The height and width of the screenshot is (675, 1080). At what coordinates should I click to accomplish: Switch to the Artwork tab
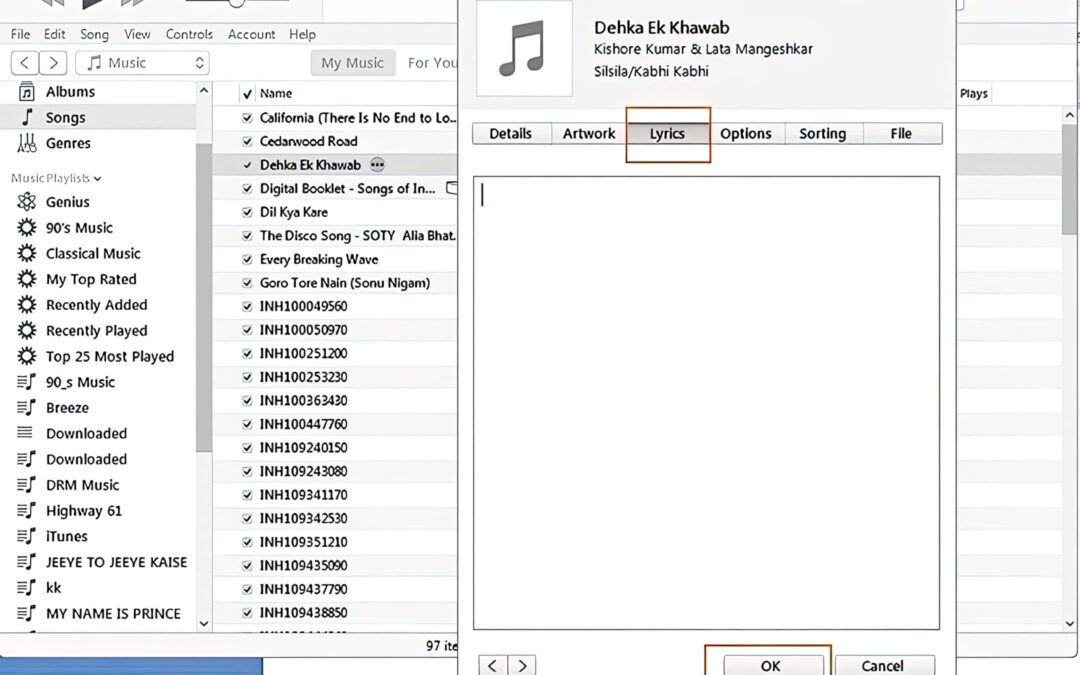pyautogui.click(x=589, y=134)
